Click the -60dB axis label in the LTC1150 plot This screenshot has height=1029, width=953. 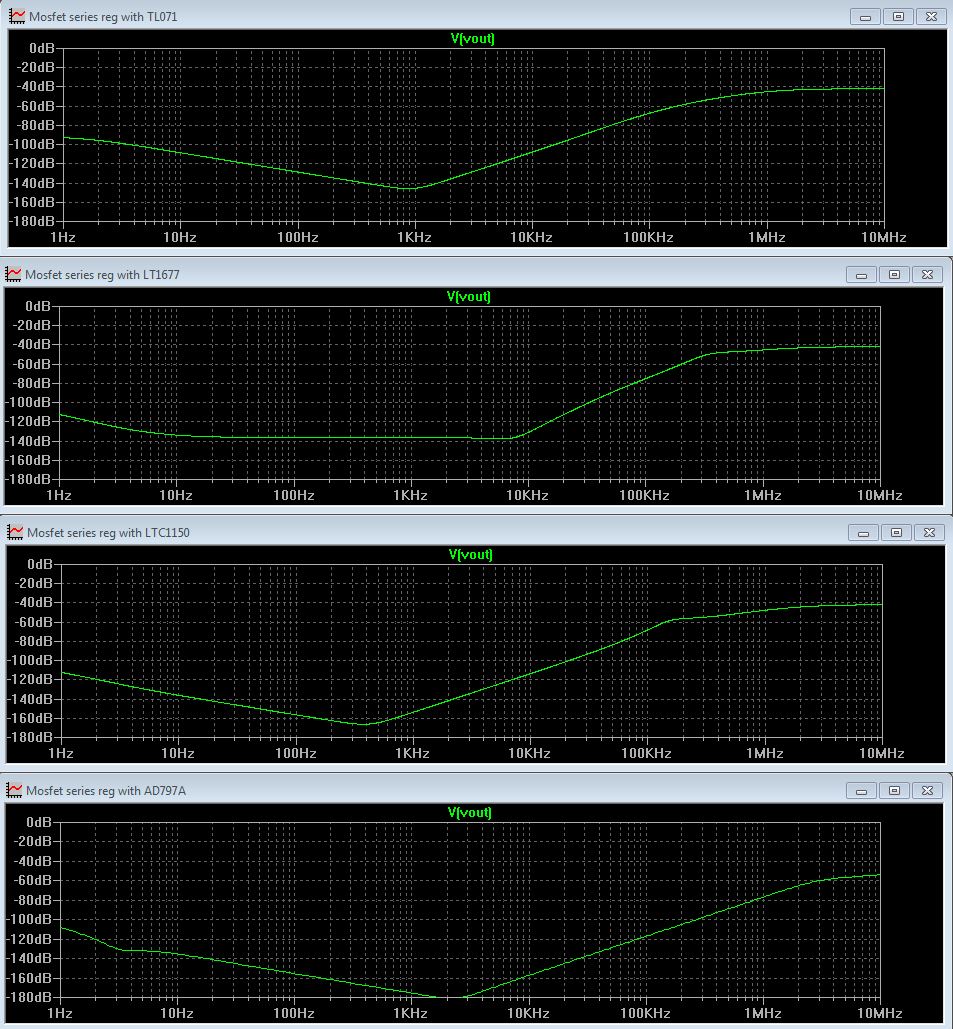[33, 622]
